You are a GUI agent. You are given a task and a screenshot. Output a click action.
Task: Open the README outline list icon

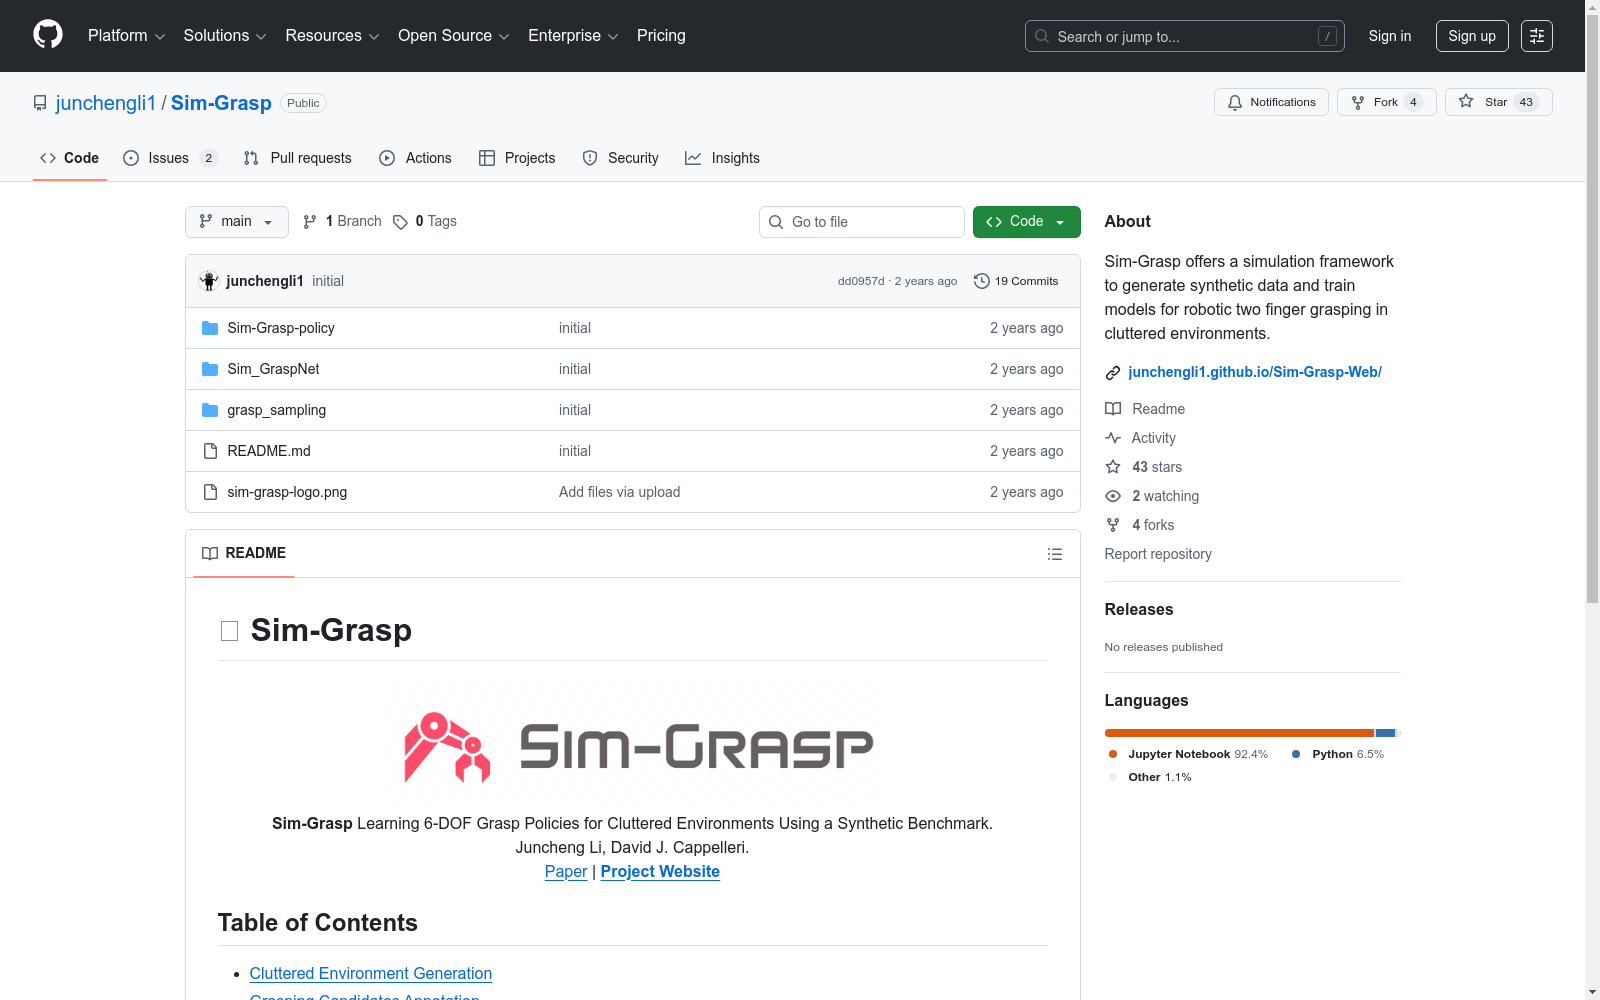point(1054,554)
